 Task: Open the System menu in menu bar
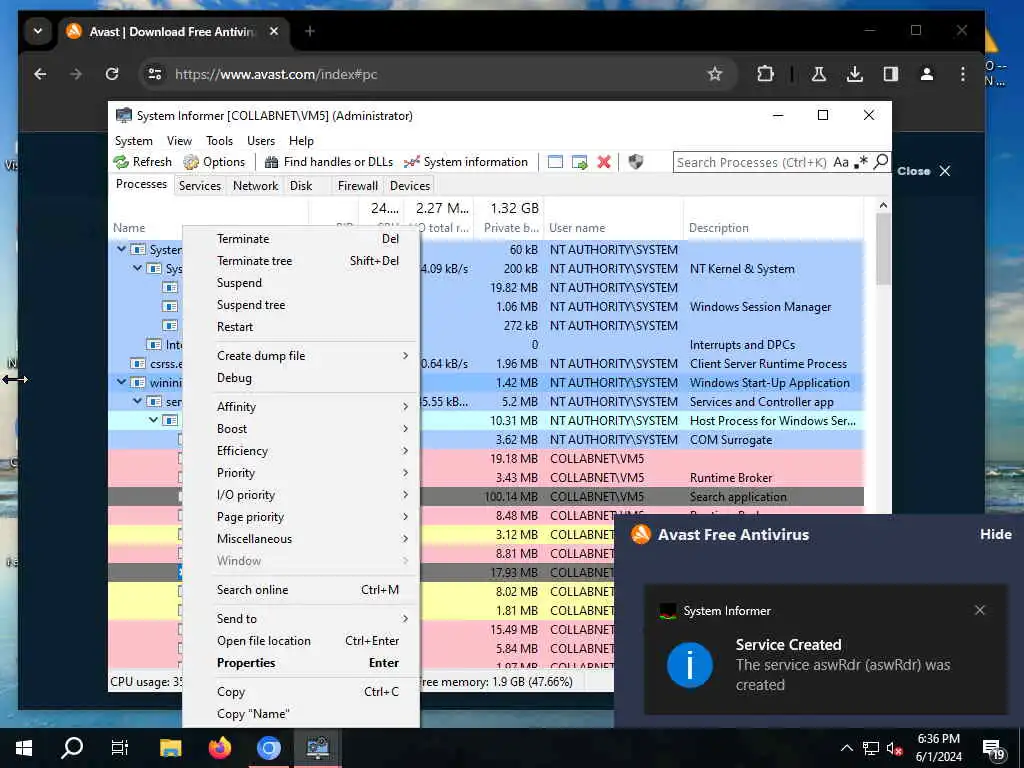pos(133,141)
